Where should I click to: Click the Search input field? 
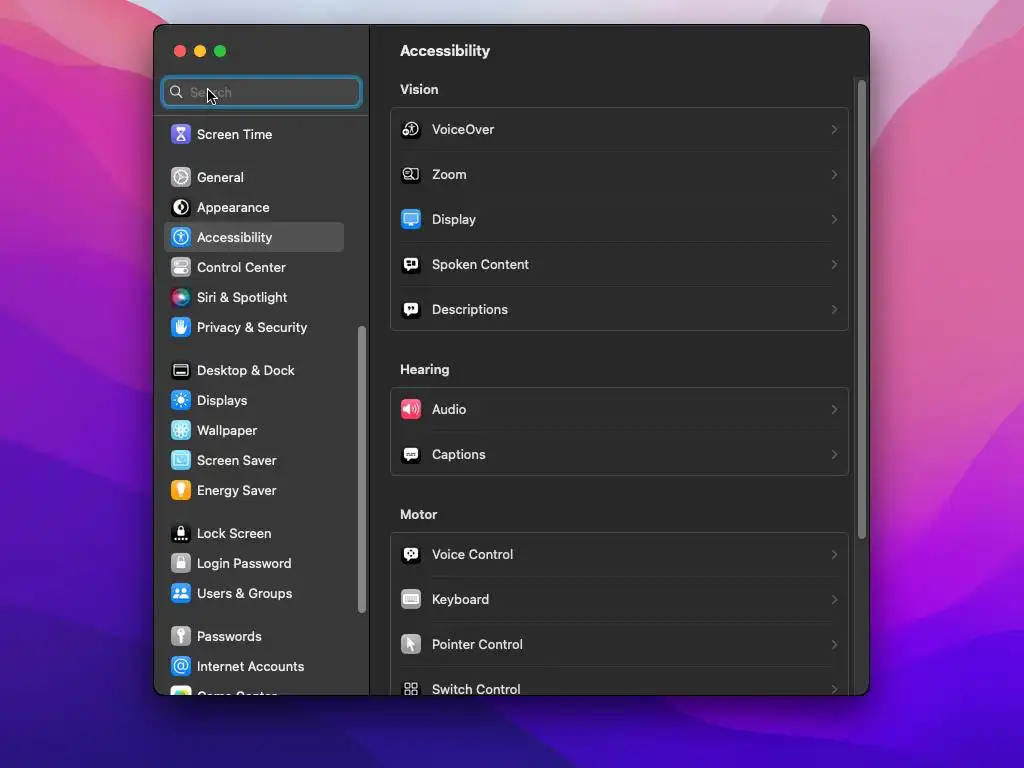[261, 92]
